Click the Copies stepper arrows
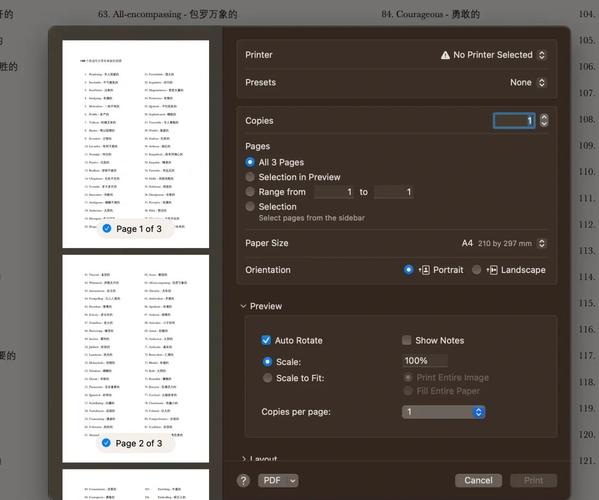Image resolution: width=599 pixels, height=500 pixels. (x=544, y=120)
